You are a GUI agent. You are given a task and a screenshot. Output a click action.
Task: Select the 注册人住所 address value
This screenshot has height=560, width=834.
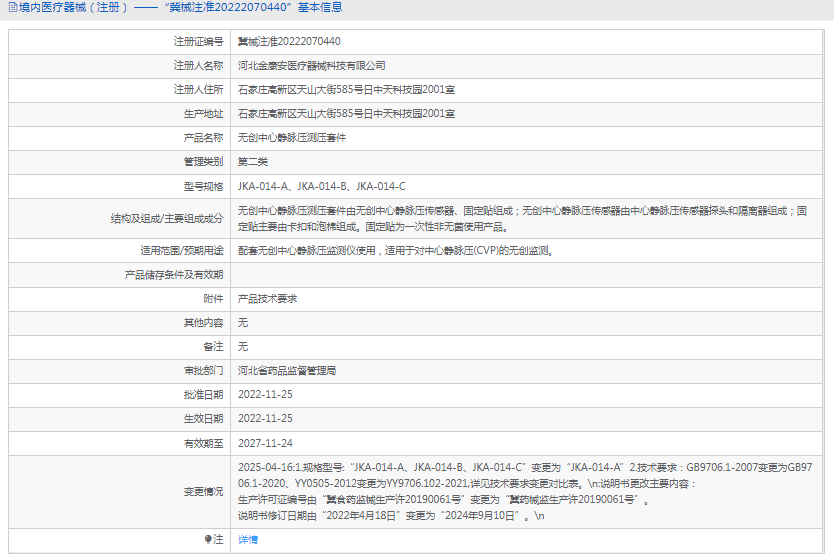click(346, 90)
